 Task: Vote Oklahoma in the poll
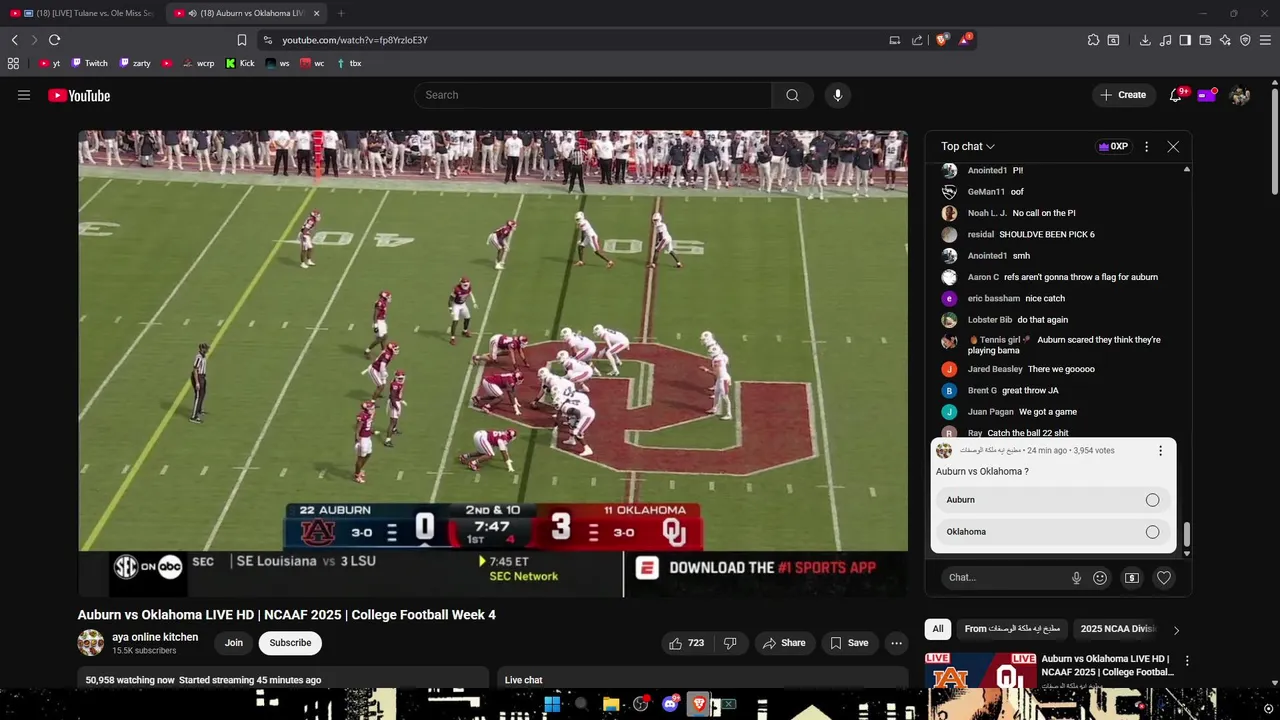click(x=1053, y=532)
